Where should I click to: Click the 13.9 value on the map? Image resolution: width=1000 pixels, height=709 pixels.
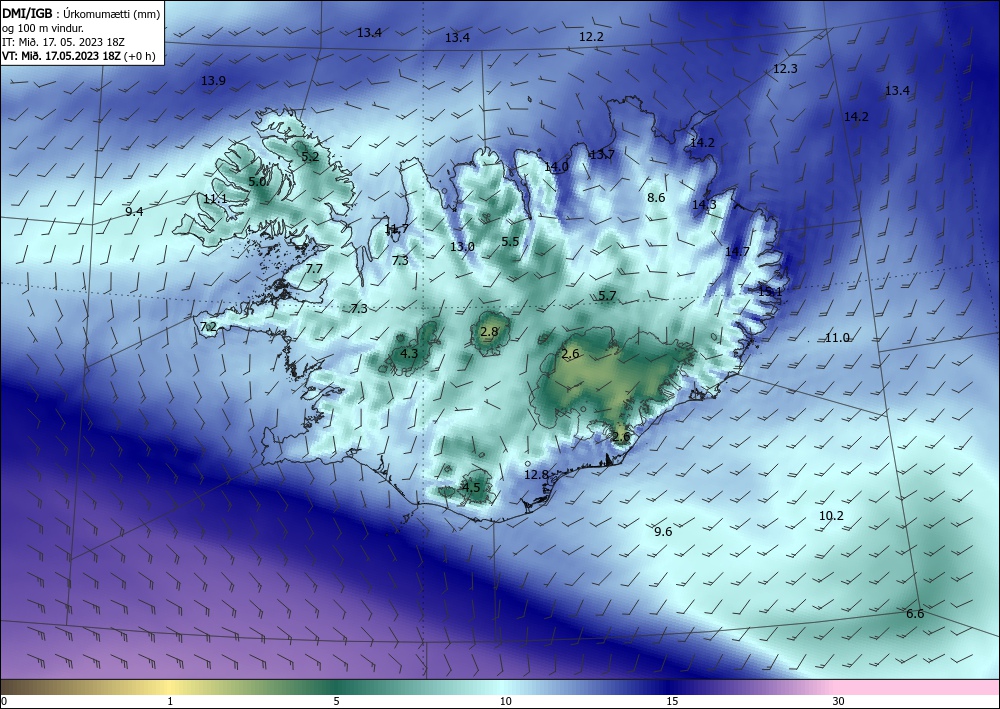coord(213,81)
